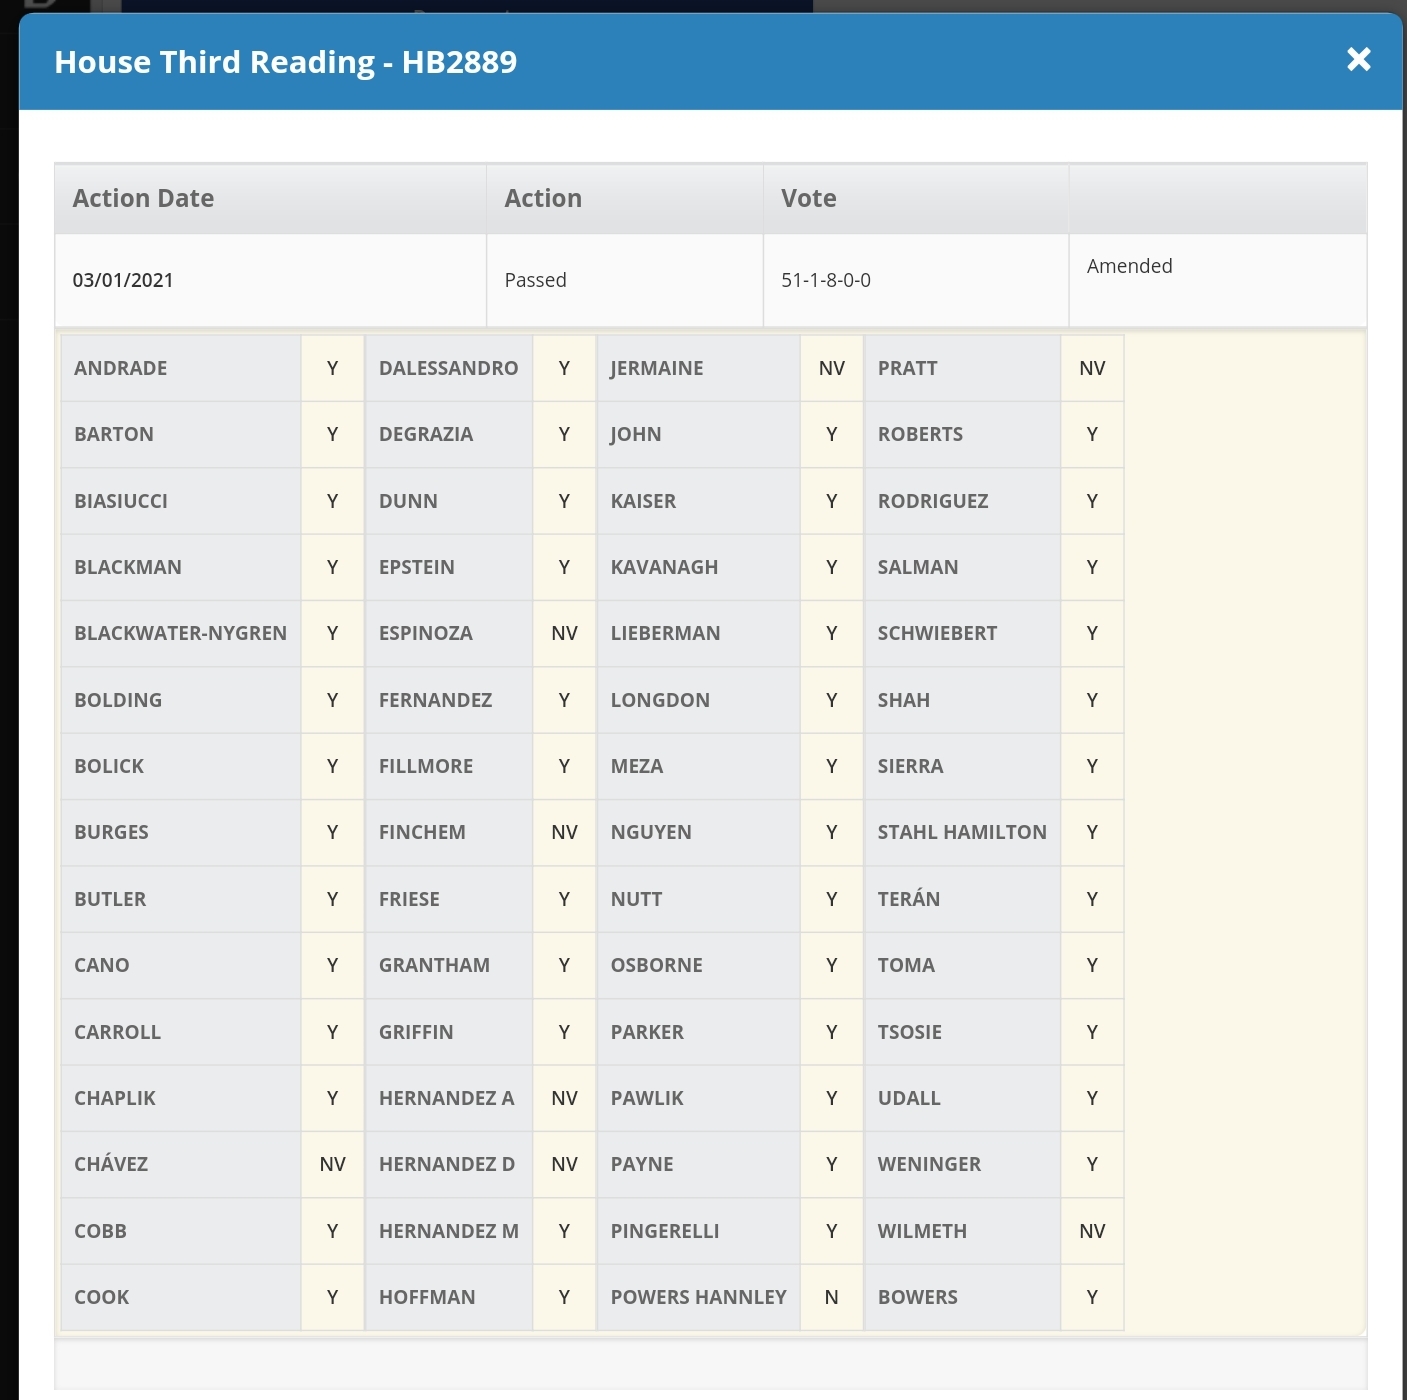Select the BOLICK name cell
The image size is (1407, 1400).
click(x=181, y=766)
